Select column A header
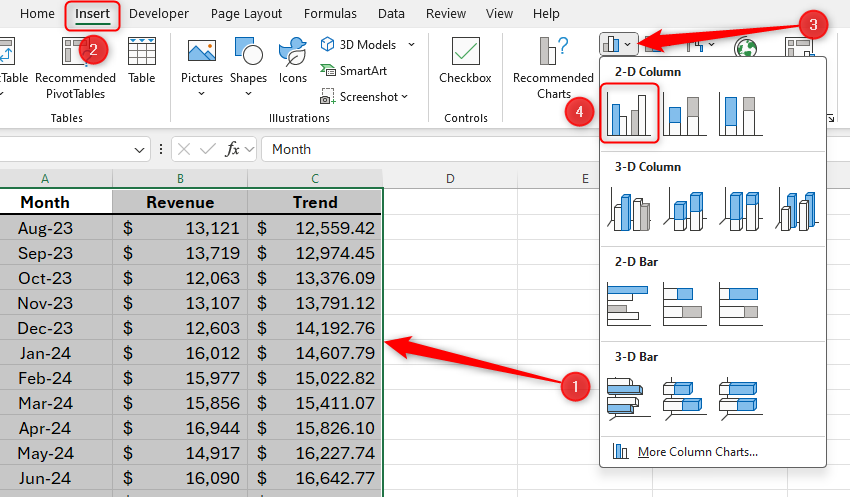Viewport: 850px width, 497px height. pos(45,178)
